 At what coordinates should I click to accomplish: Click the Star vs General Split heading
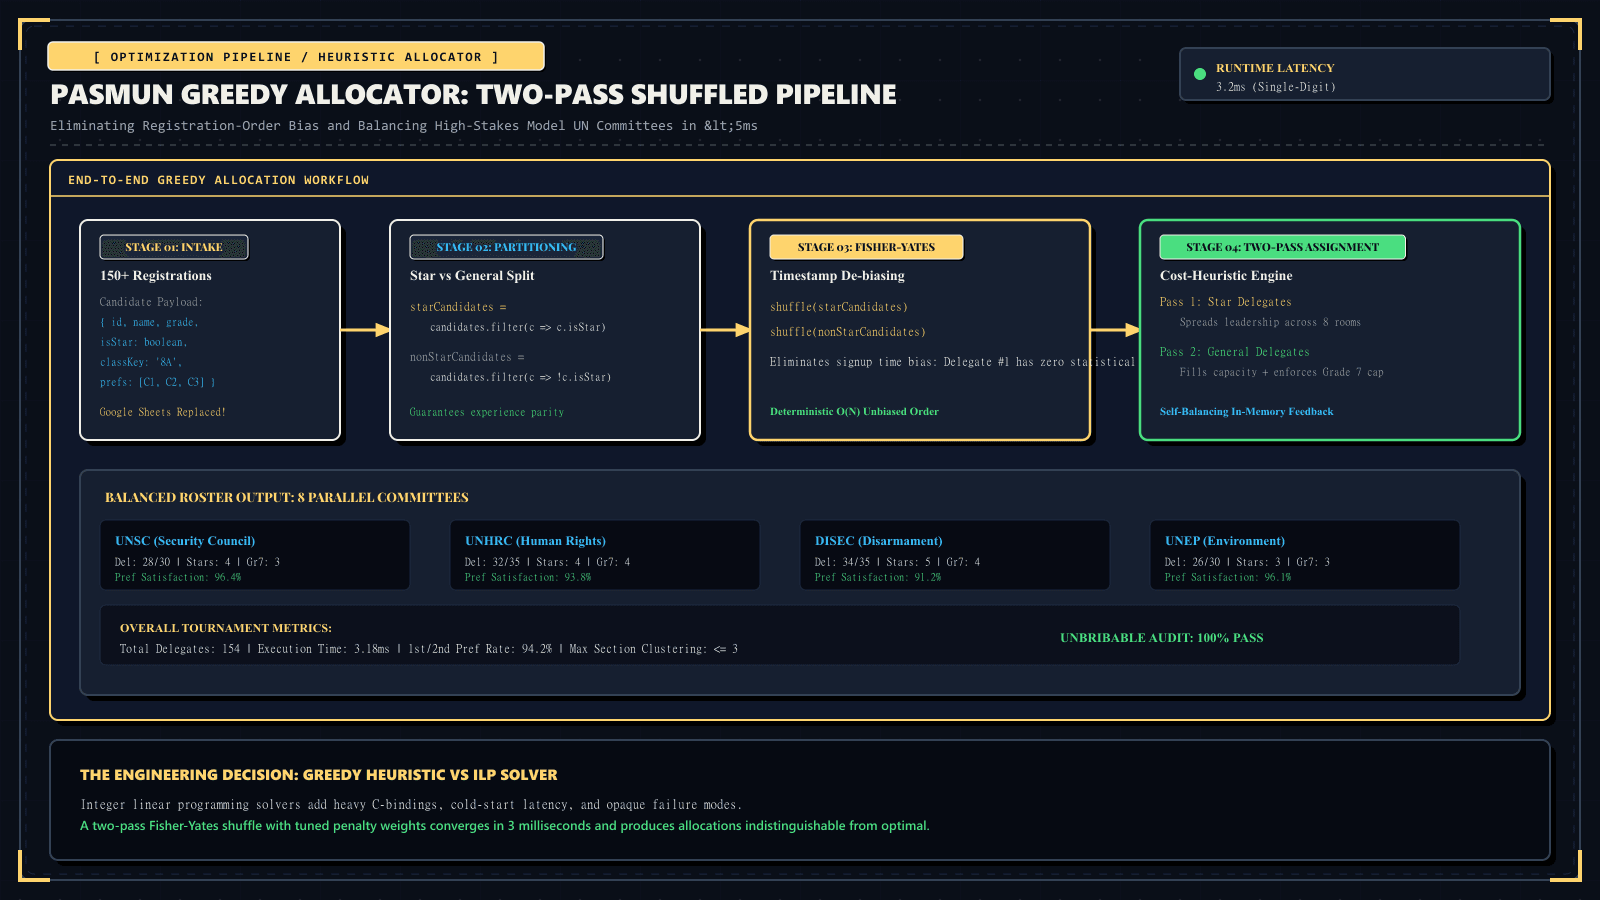point(472,276)
